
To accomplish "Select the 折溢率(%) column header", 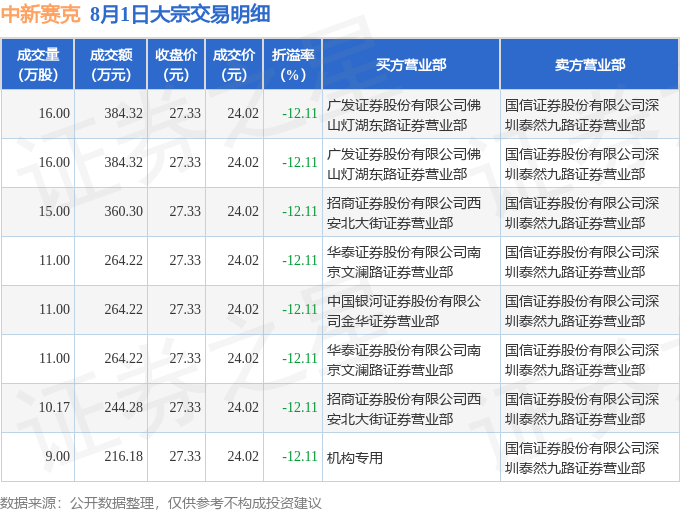I will 293,65.
